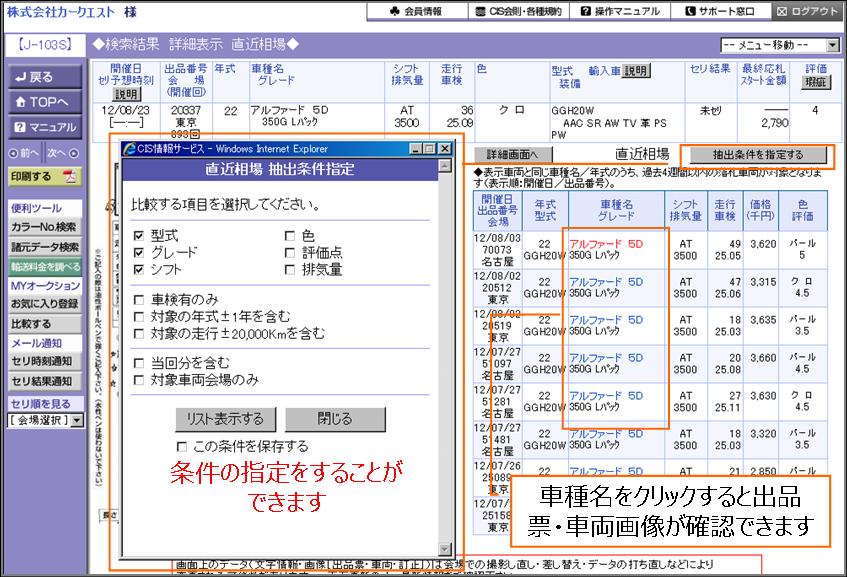The width and height of the screenshot is (847, 577).
Task: Click price 3,620 in 直近相場 table
Action: click(x=763, y=244)
